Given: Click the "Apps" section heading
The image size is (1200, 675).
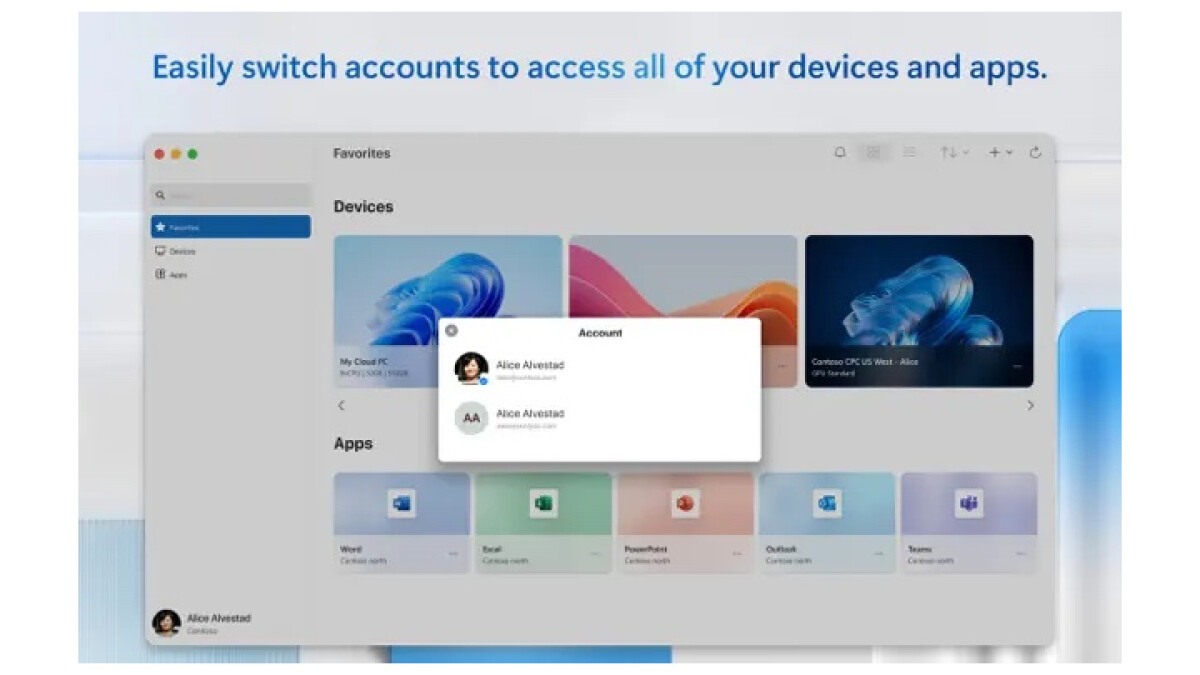Looking at the screenshot, I should pyautogui.click(x=353, y=444).
